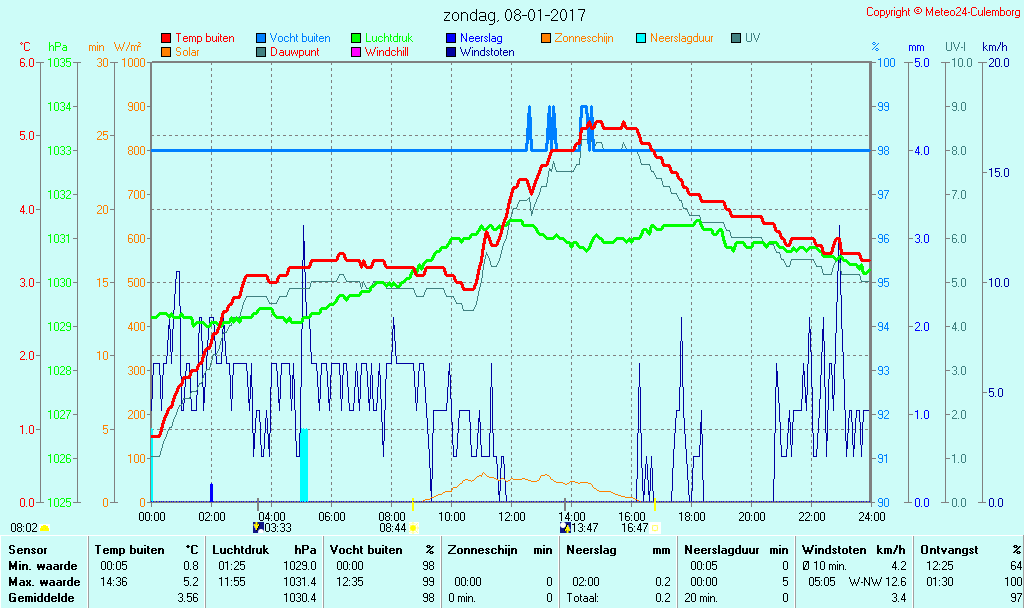Click the sunset icon next to 16:47

pos(656,527)
